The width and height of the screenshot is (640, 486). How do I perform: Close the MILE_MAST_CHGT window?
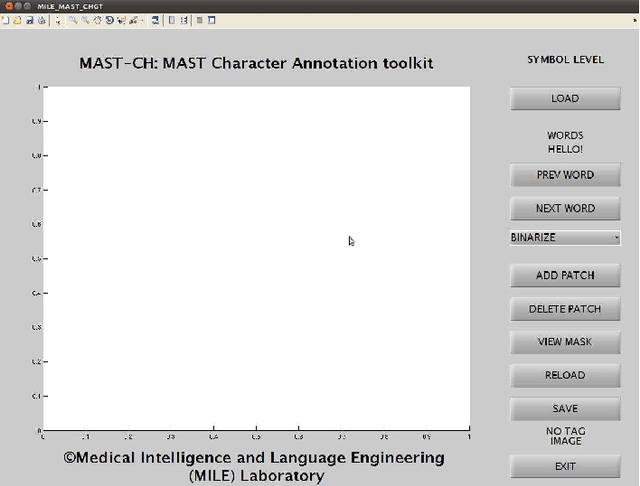point(9,6)
